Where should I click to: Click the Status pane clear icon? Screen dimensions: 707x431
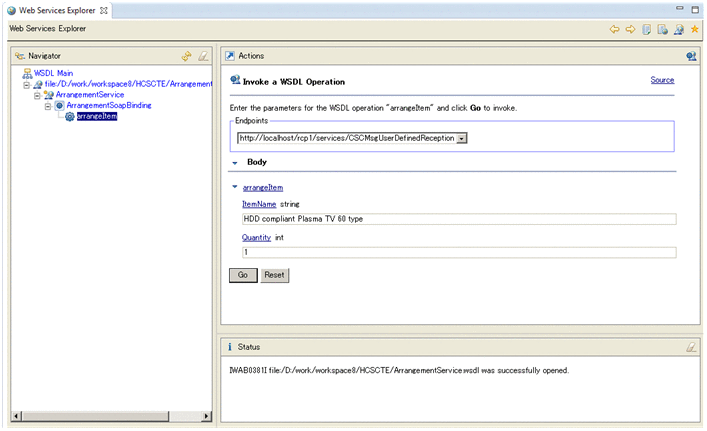tap(691, 347)
